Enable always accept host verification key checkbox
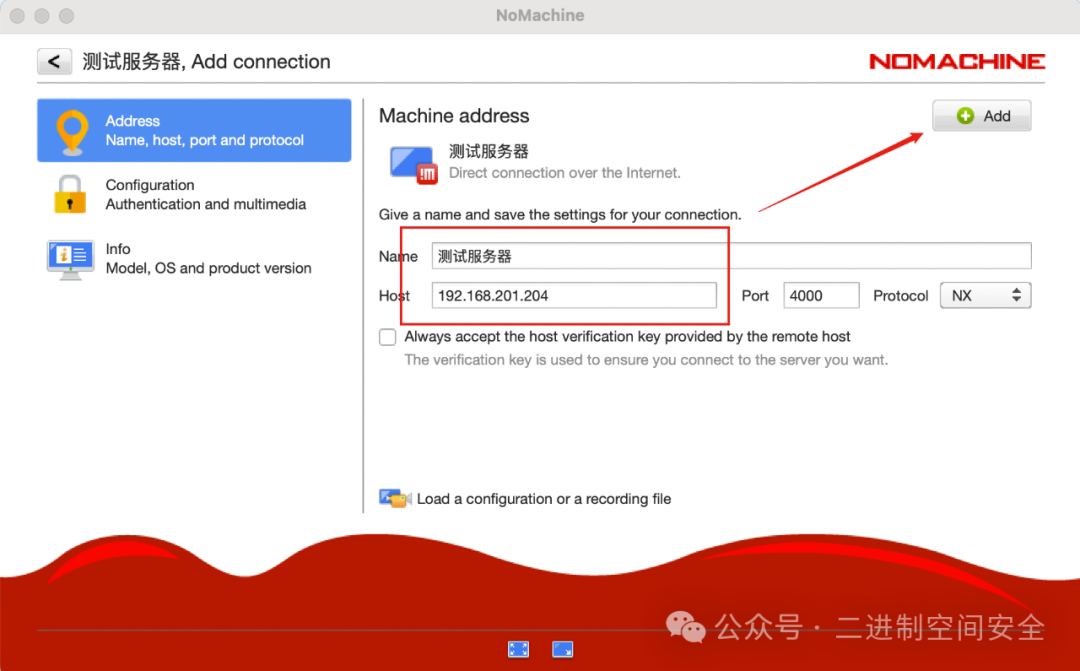 pyautogui.click(x=388, y=337)
